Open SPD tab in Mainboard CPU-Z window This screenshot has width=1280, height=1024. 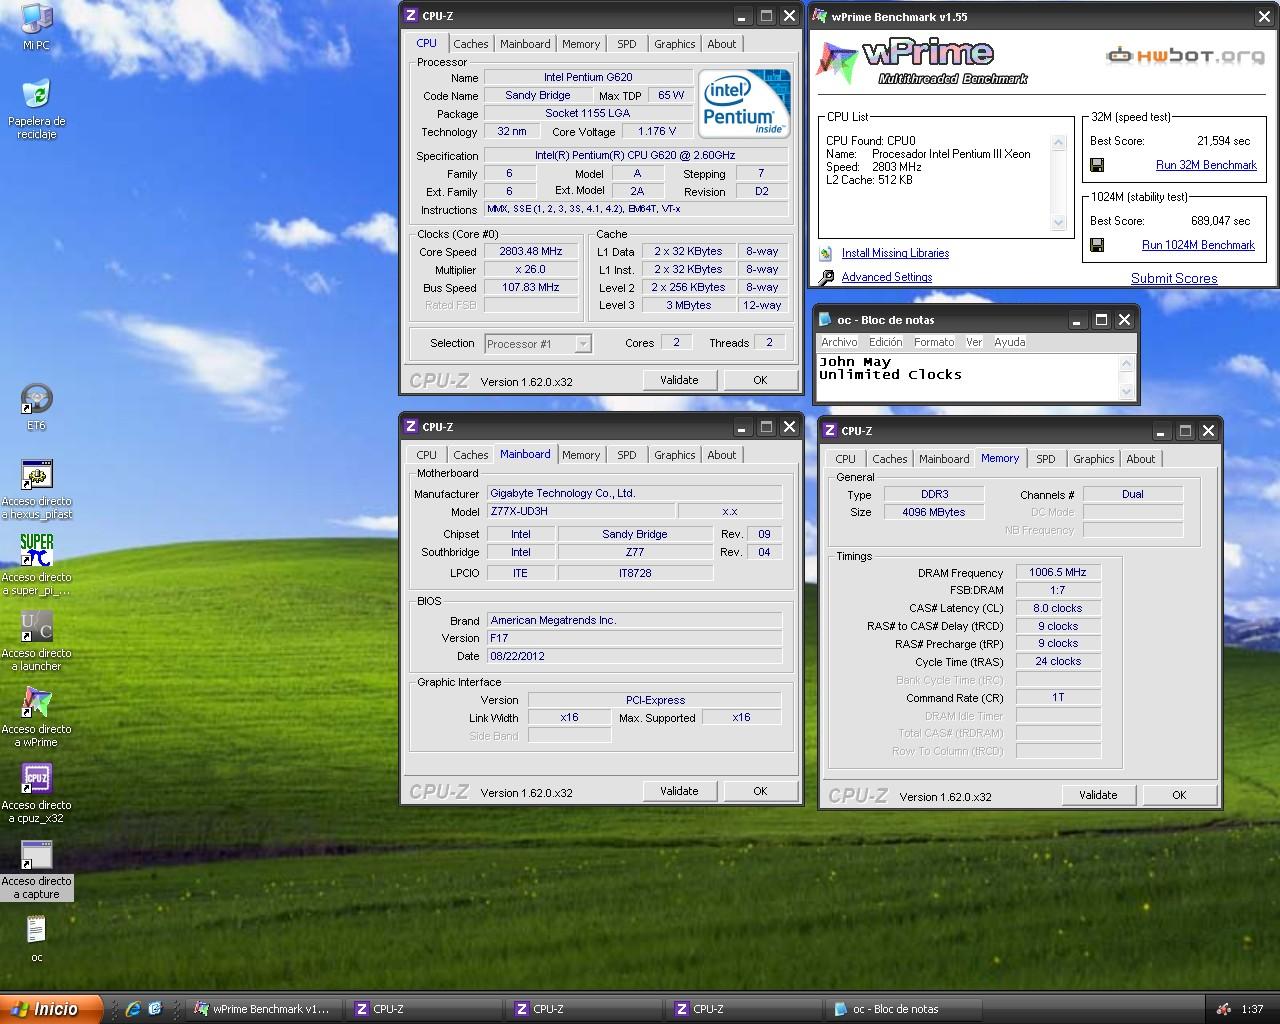(626, 455)
